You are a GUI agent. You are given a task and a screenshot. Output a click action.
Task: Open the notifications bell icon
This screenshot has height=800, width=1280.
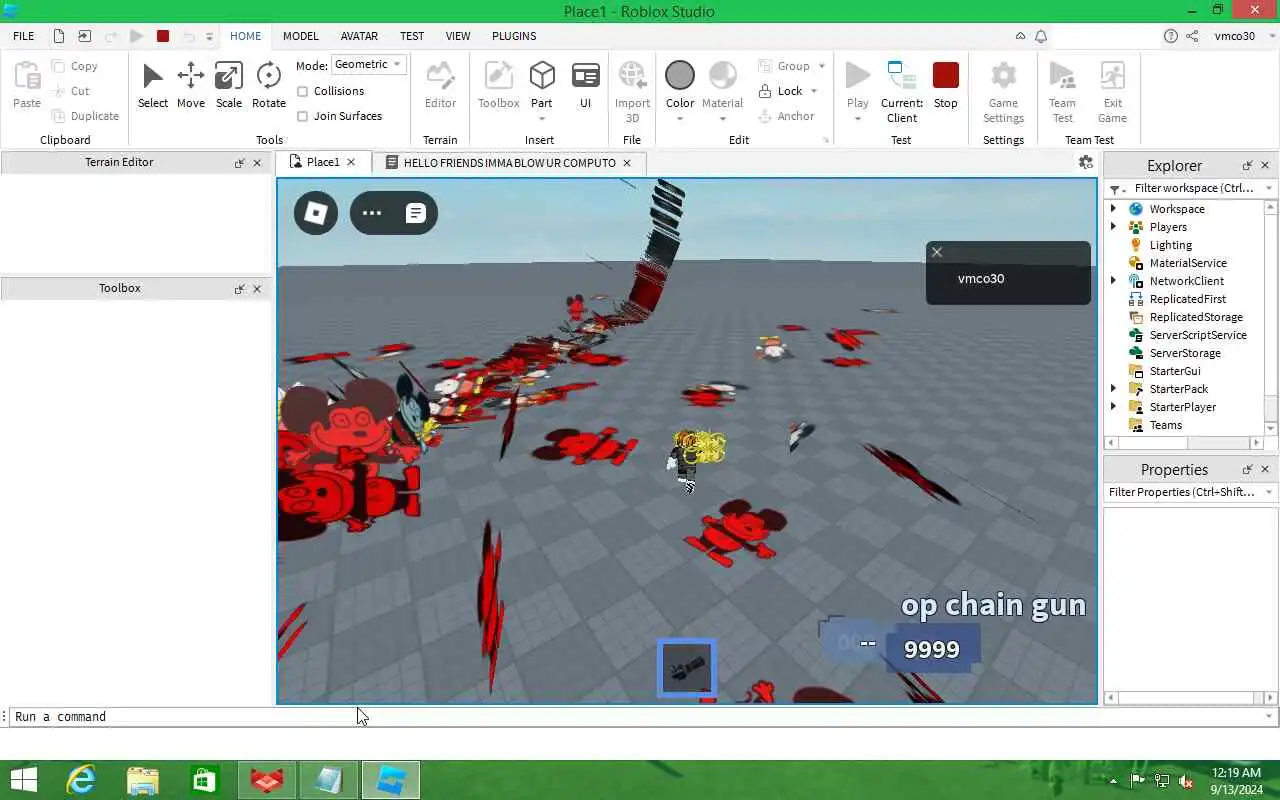pyautogui.click(x=1041, y=36)
